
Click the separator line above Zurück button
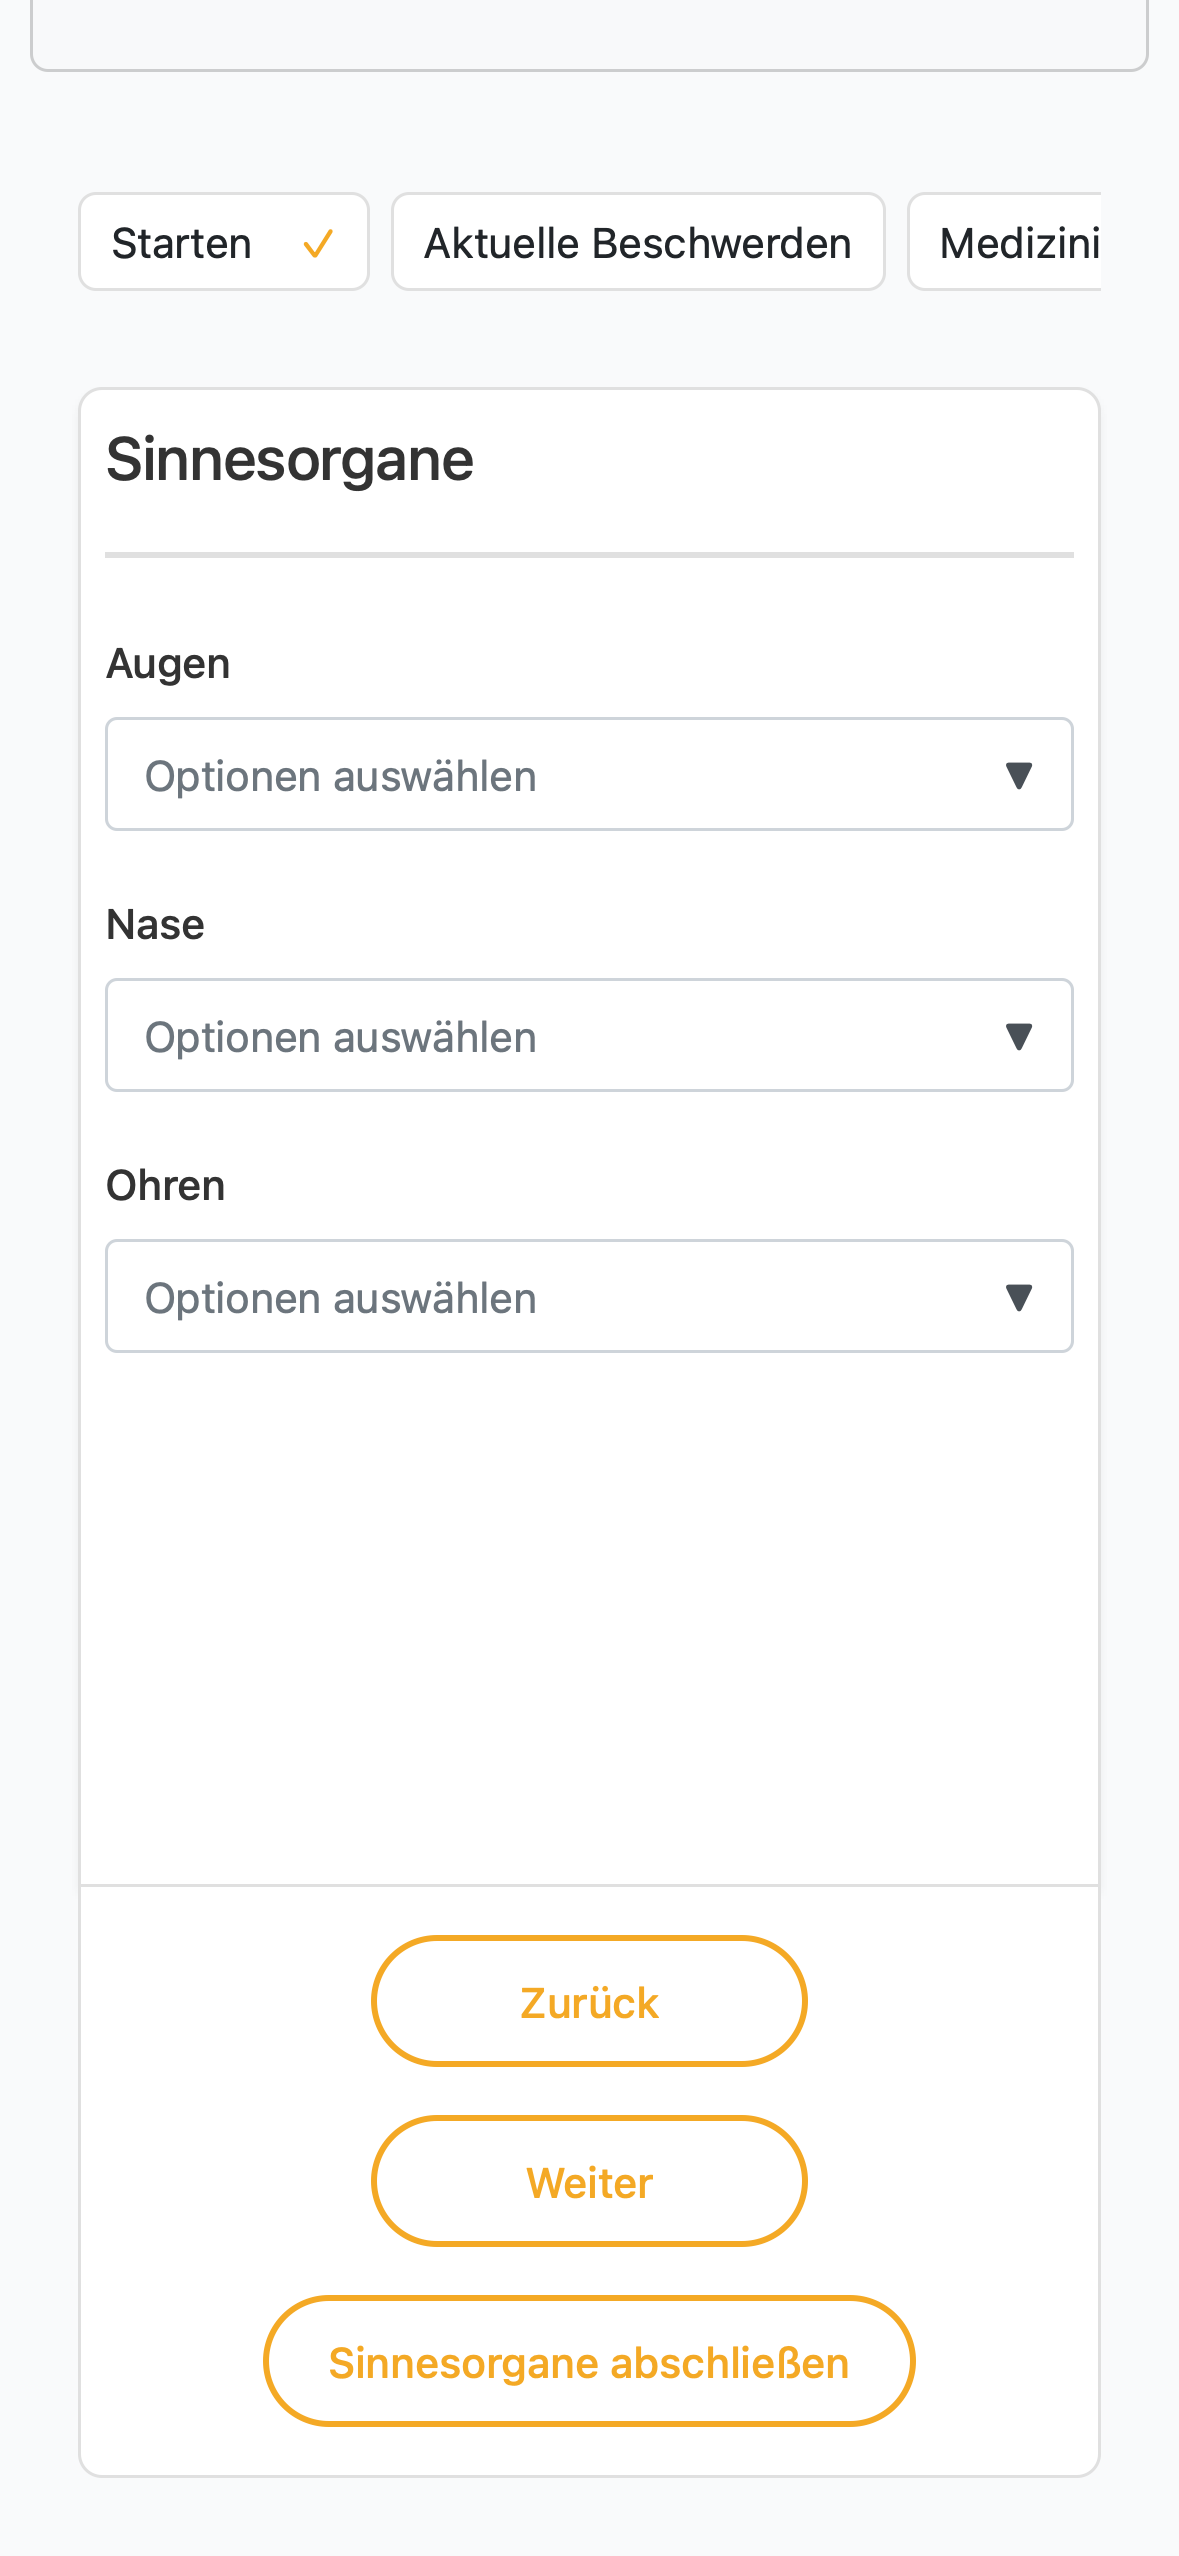click(589, 1885)
